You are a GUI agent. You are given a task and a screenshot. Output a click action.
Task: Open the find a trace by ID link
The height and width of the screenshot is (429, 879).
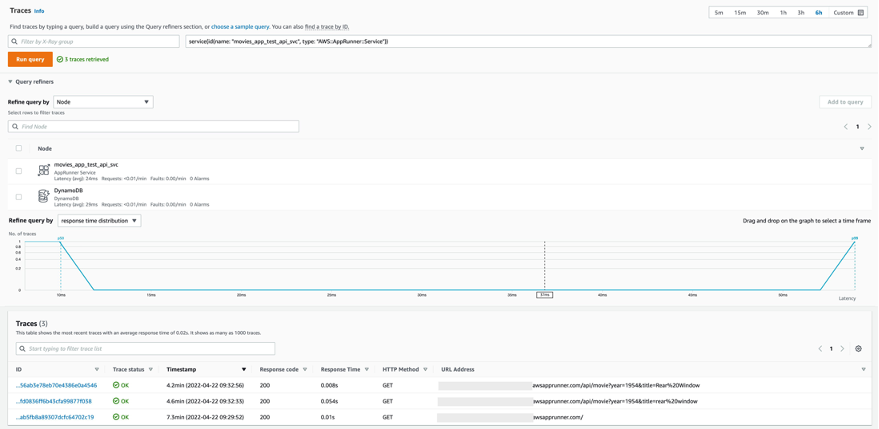pos(327,26)
